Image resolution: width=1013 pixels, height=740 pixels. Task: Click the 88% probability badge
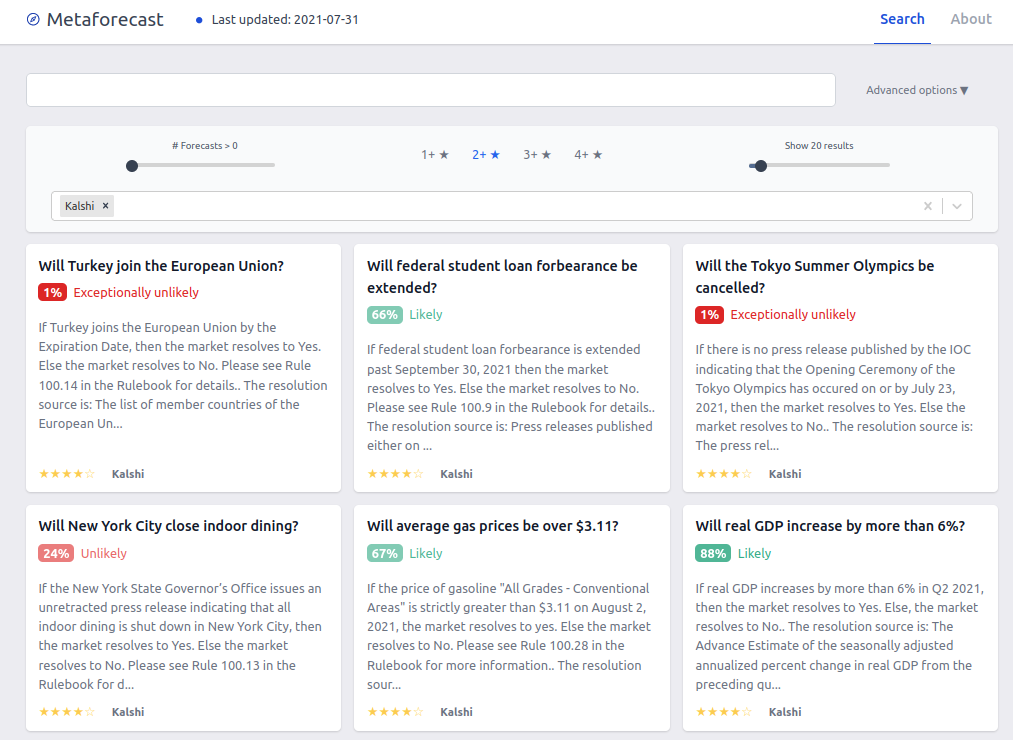[713, 553]
